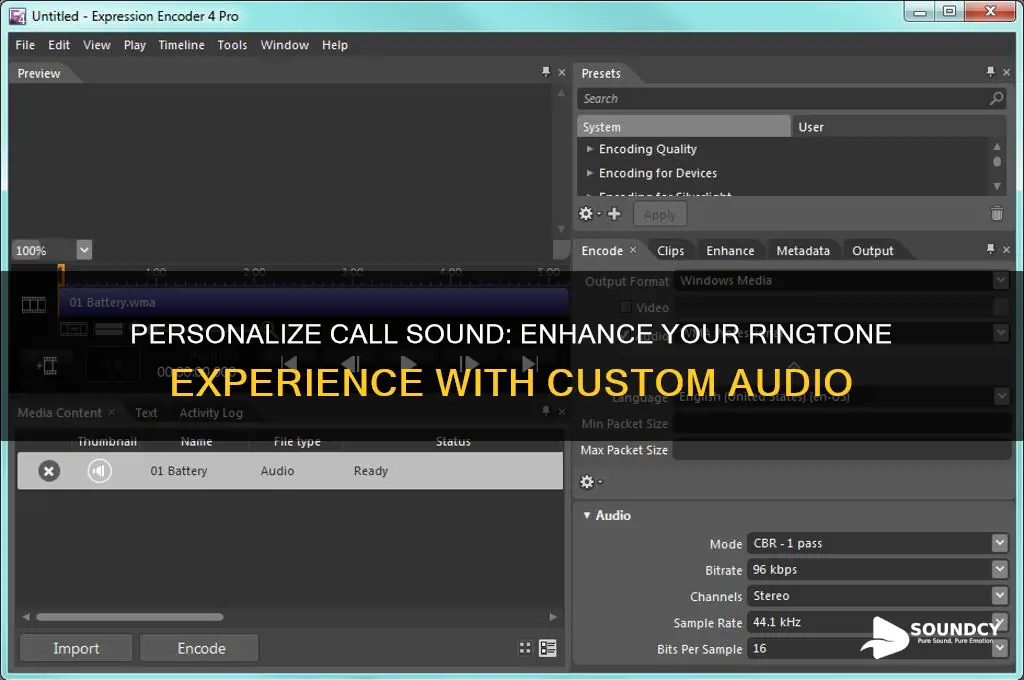Click the media list scroll left arrow
The height and width of the screenshot is (680, 1024).
pyautogui.click(x=25, y=617)
